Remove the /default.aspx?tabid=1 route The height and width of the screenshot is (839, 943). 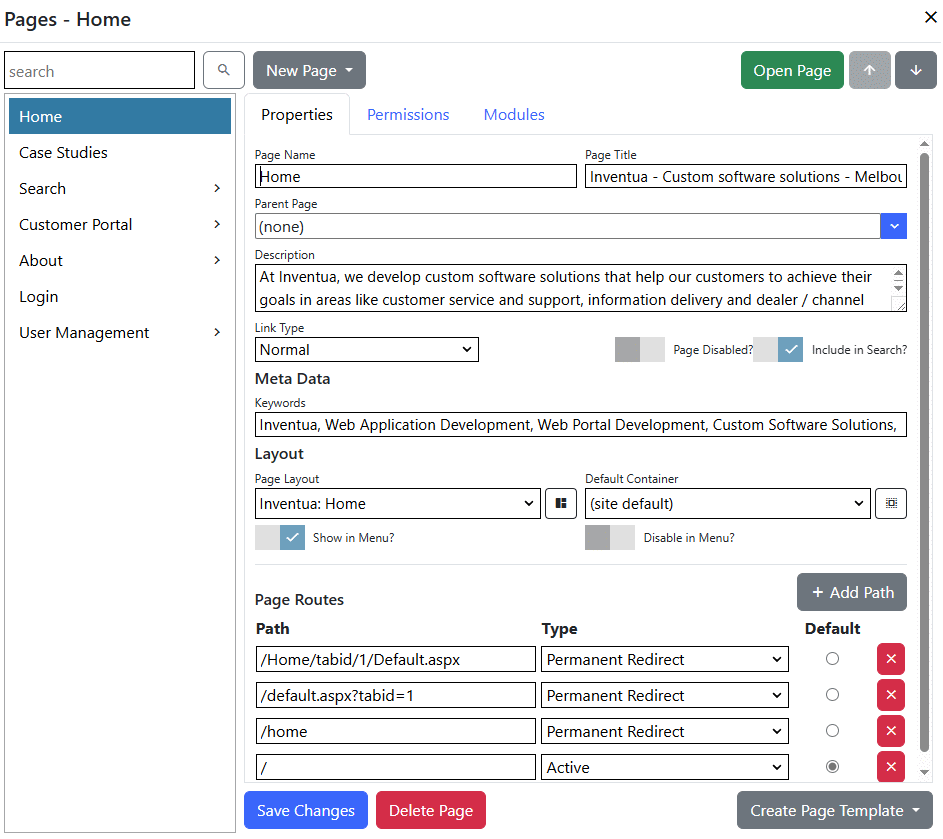(891, 695)
